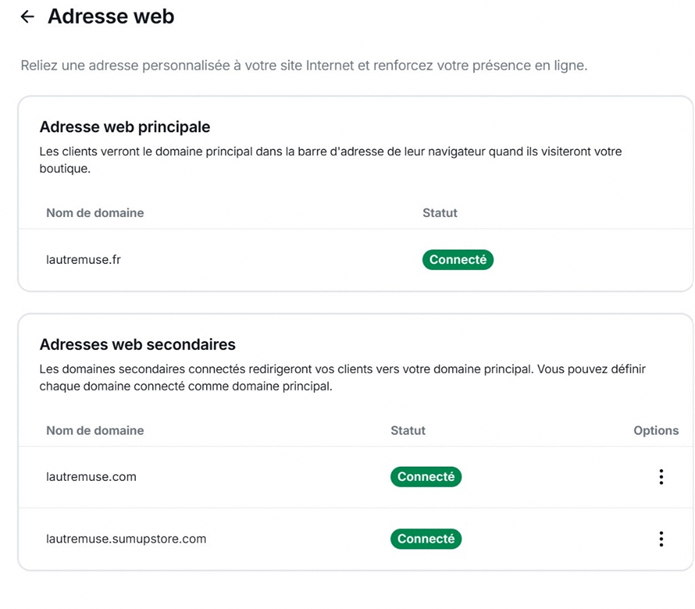
Task: Click the back arrow beside Adresse web
Action: (27, 17)
